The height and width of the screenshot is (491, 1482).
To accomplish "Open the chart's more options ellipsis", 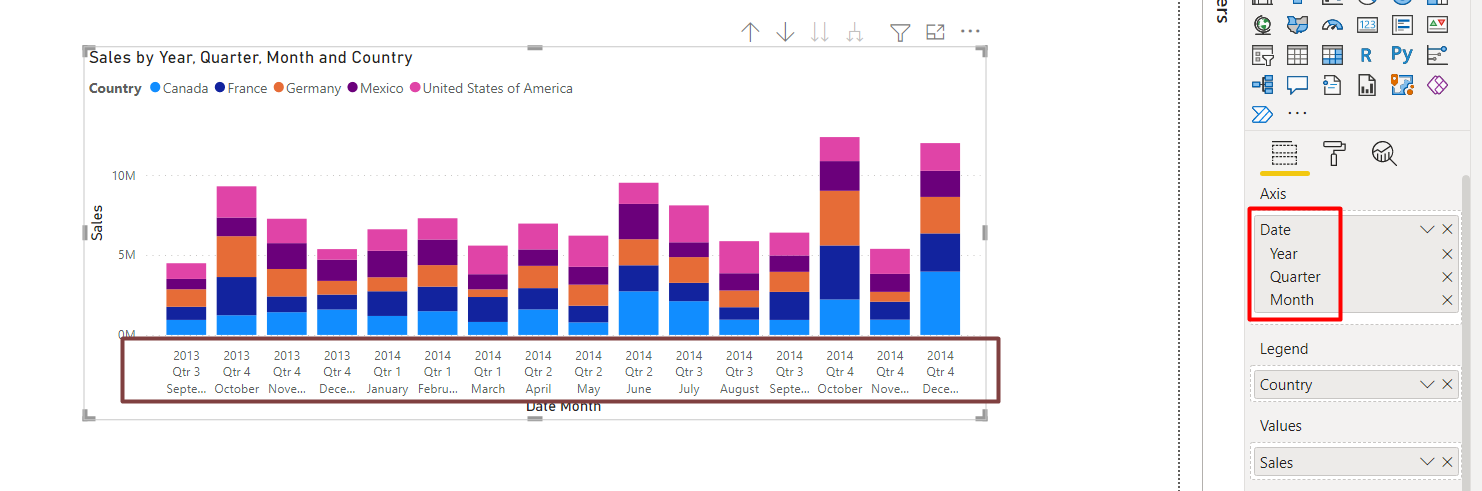I will (x=970, y=32).
